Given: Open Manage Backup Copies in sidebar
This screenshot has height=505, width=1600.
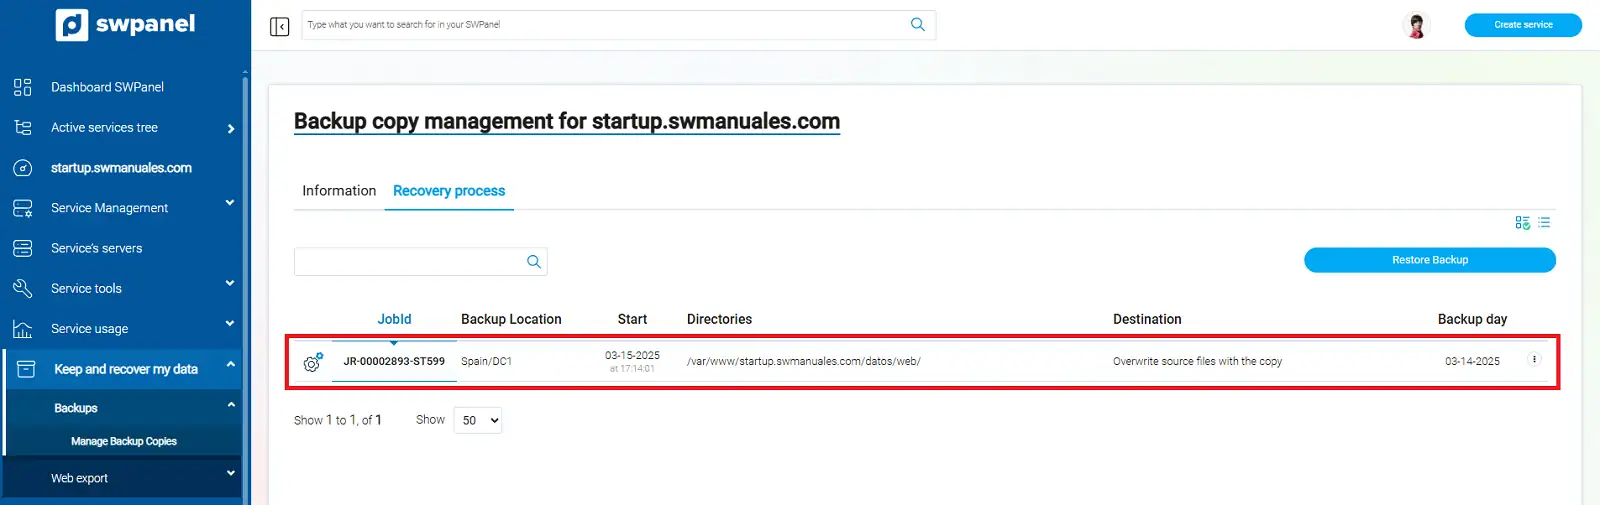Looking at the screenshot, I should 124,441.
